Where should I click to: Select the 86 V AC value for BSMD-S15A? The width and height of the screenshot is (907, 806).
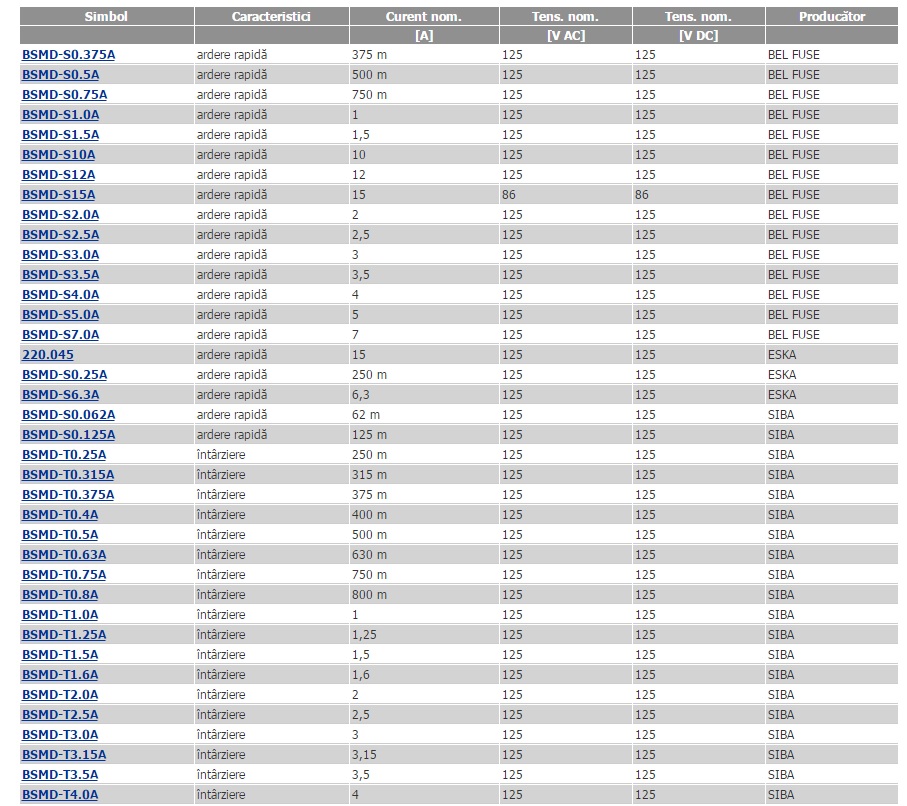508,195
